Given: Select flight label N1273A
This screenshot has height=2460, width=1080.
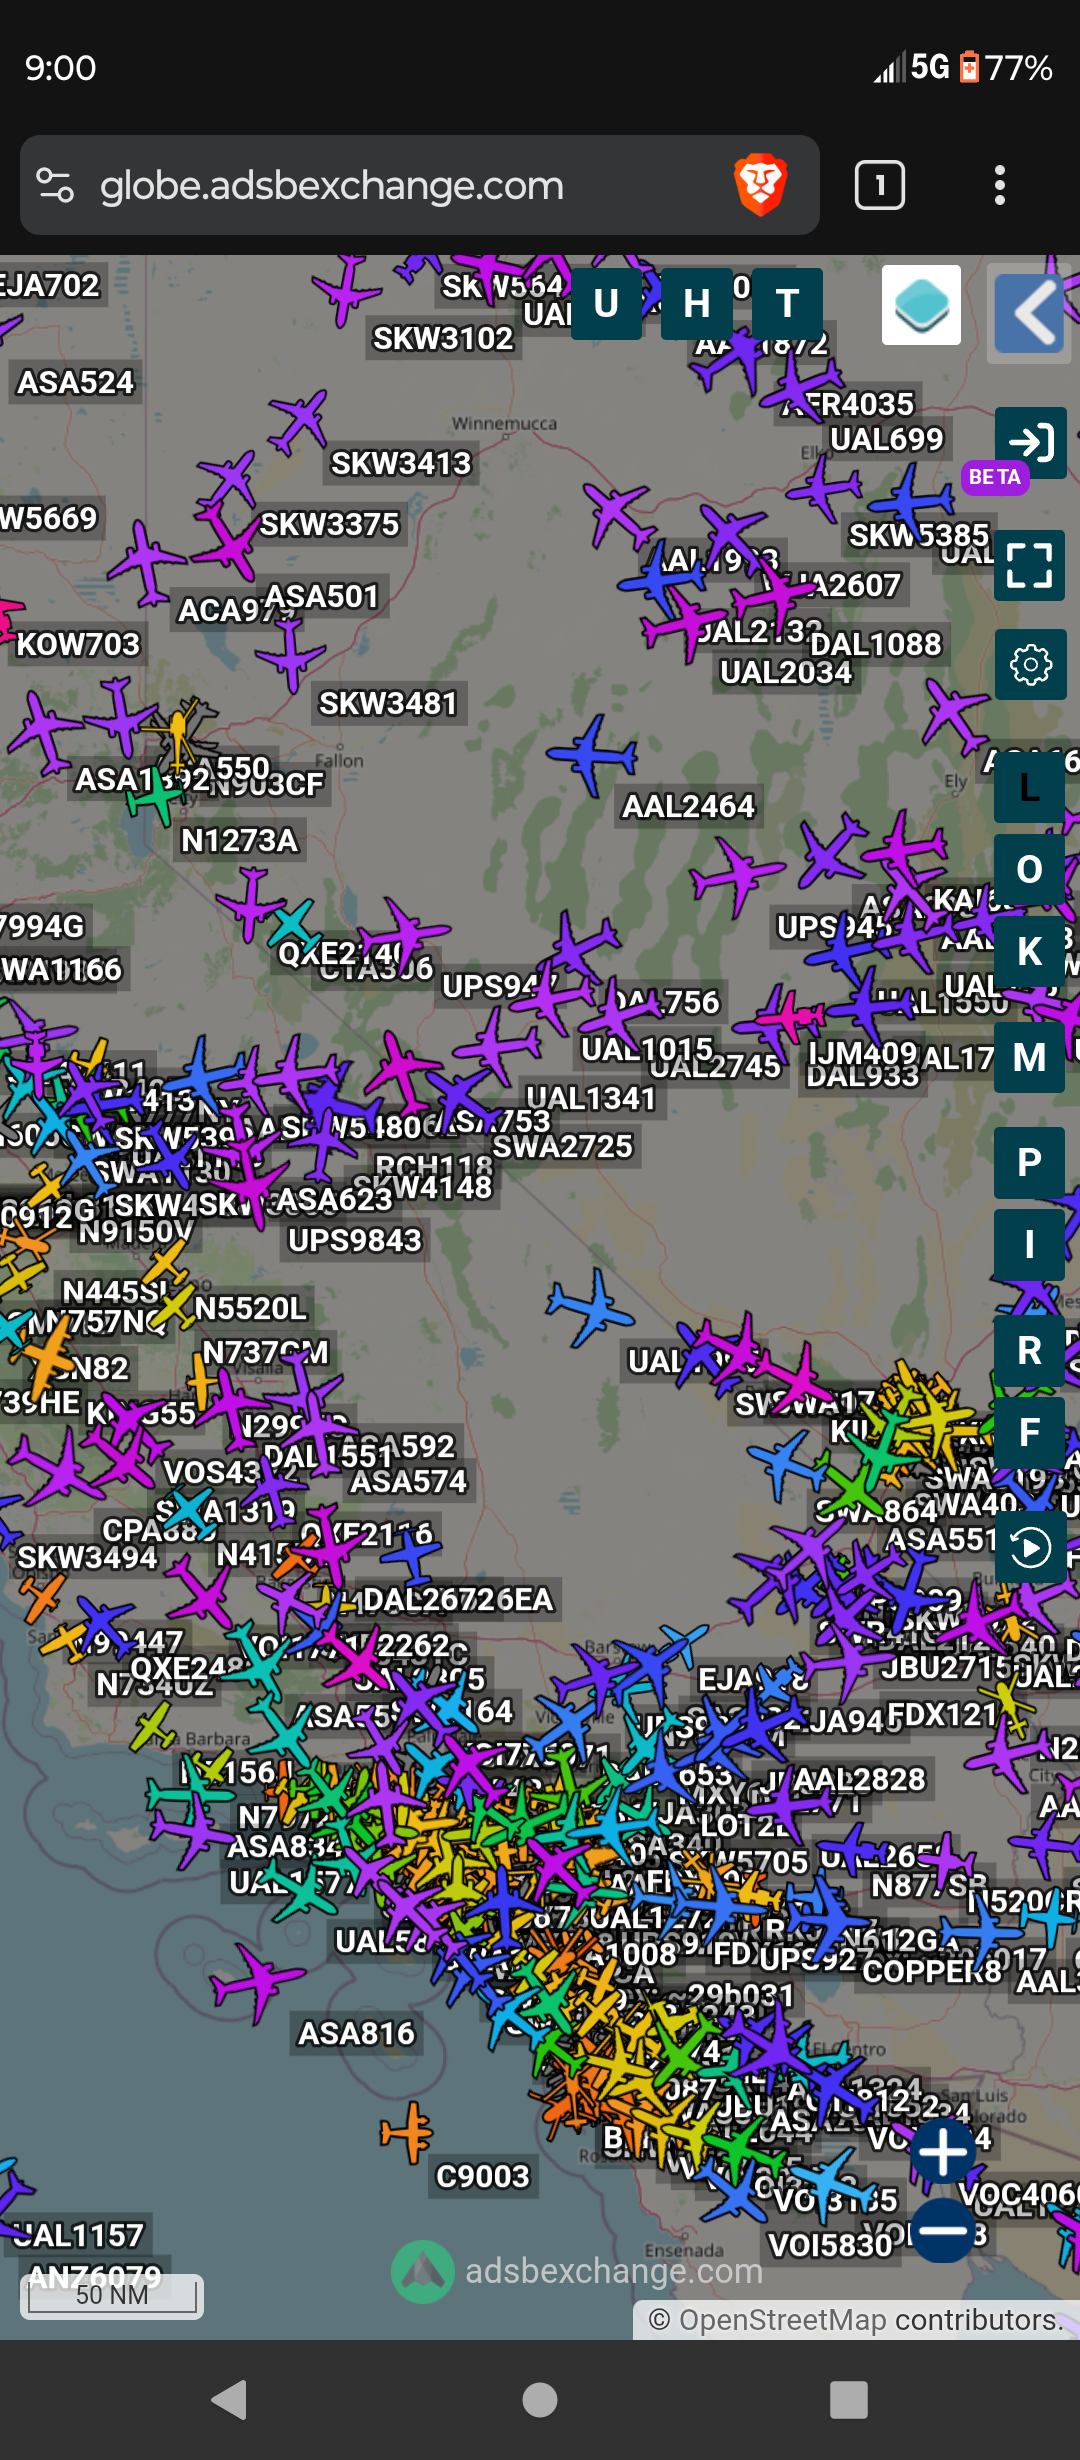Looking at the screenshot, I should [240, 840].
